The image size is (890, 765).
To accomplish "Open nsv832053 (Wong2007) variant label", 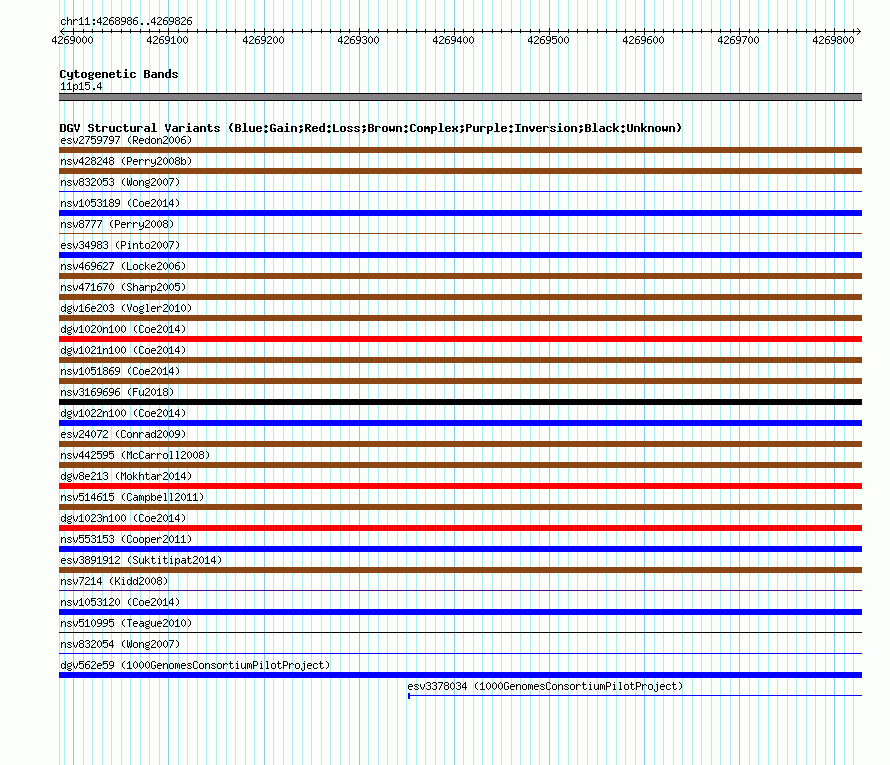I will pyautogui.click(x=120, y=182).
